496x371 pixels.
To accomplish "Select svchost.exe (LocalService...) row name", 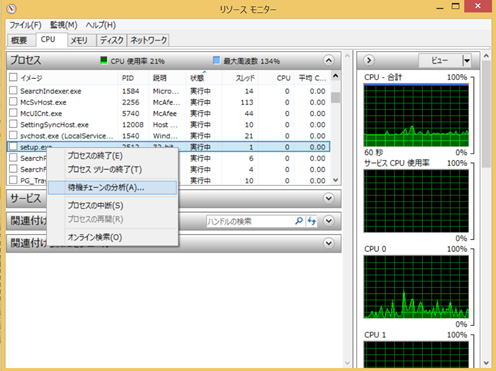I will tap(67, 136).
